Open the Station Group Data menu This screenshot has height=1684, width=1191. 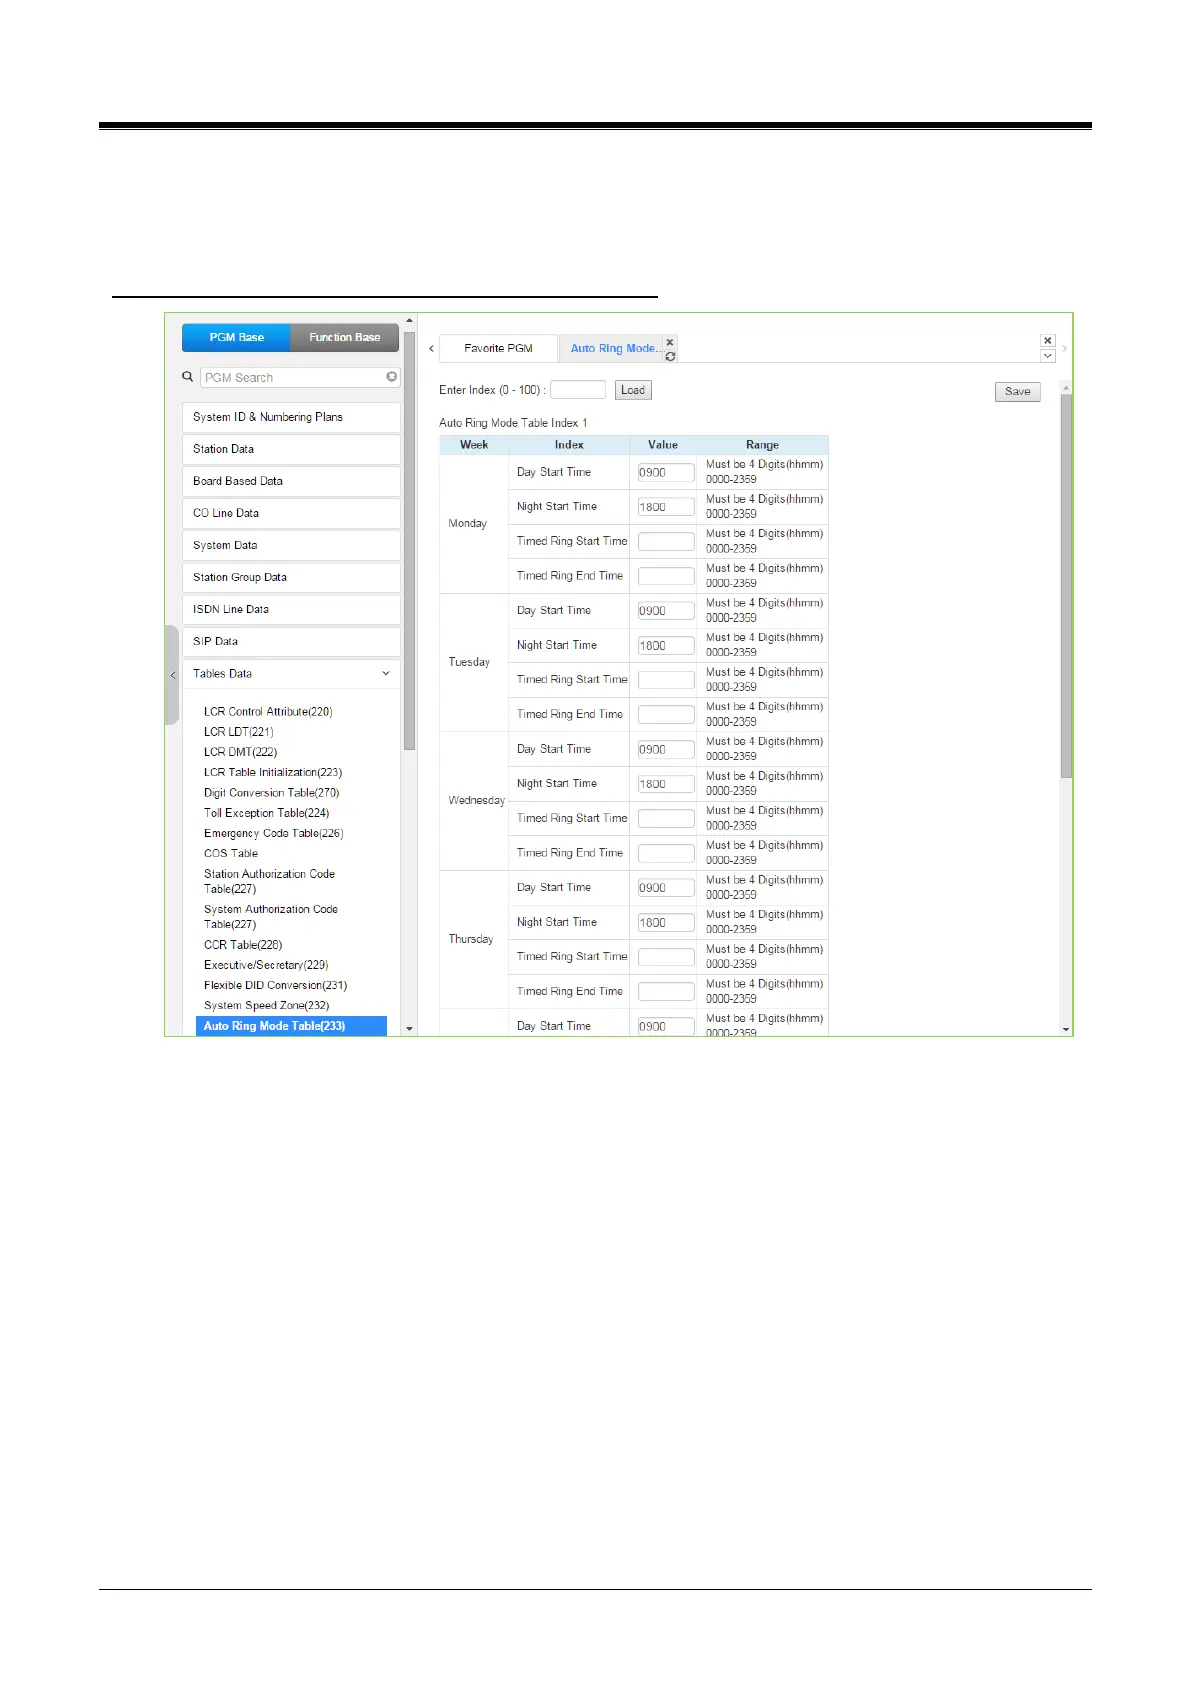point(291,577)
